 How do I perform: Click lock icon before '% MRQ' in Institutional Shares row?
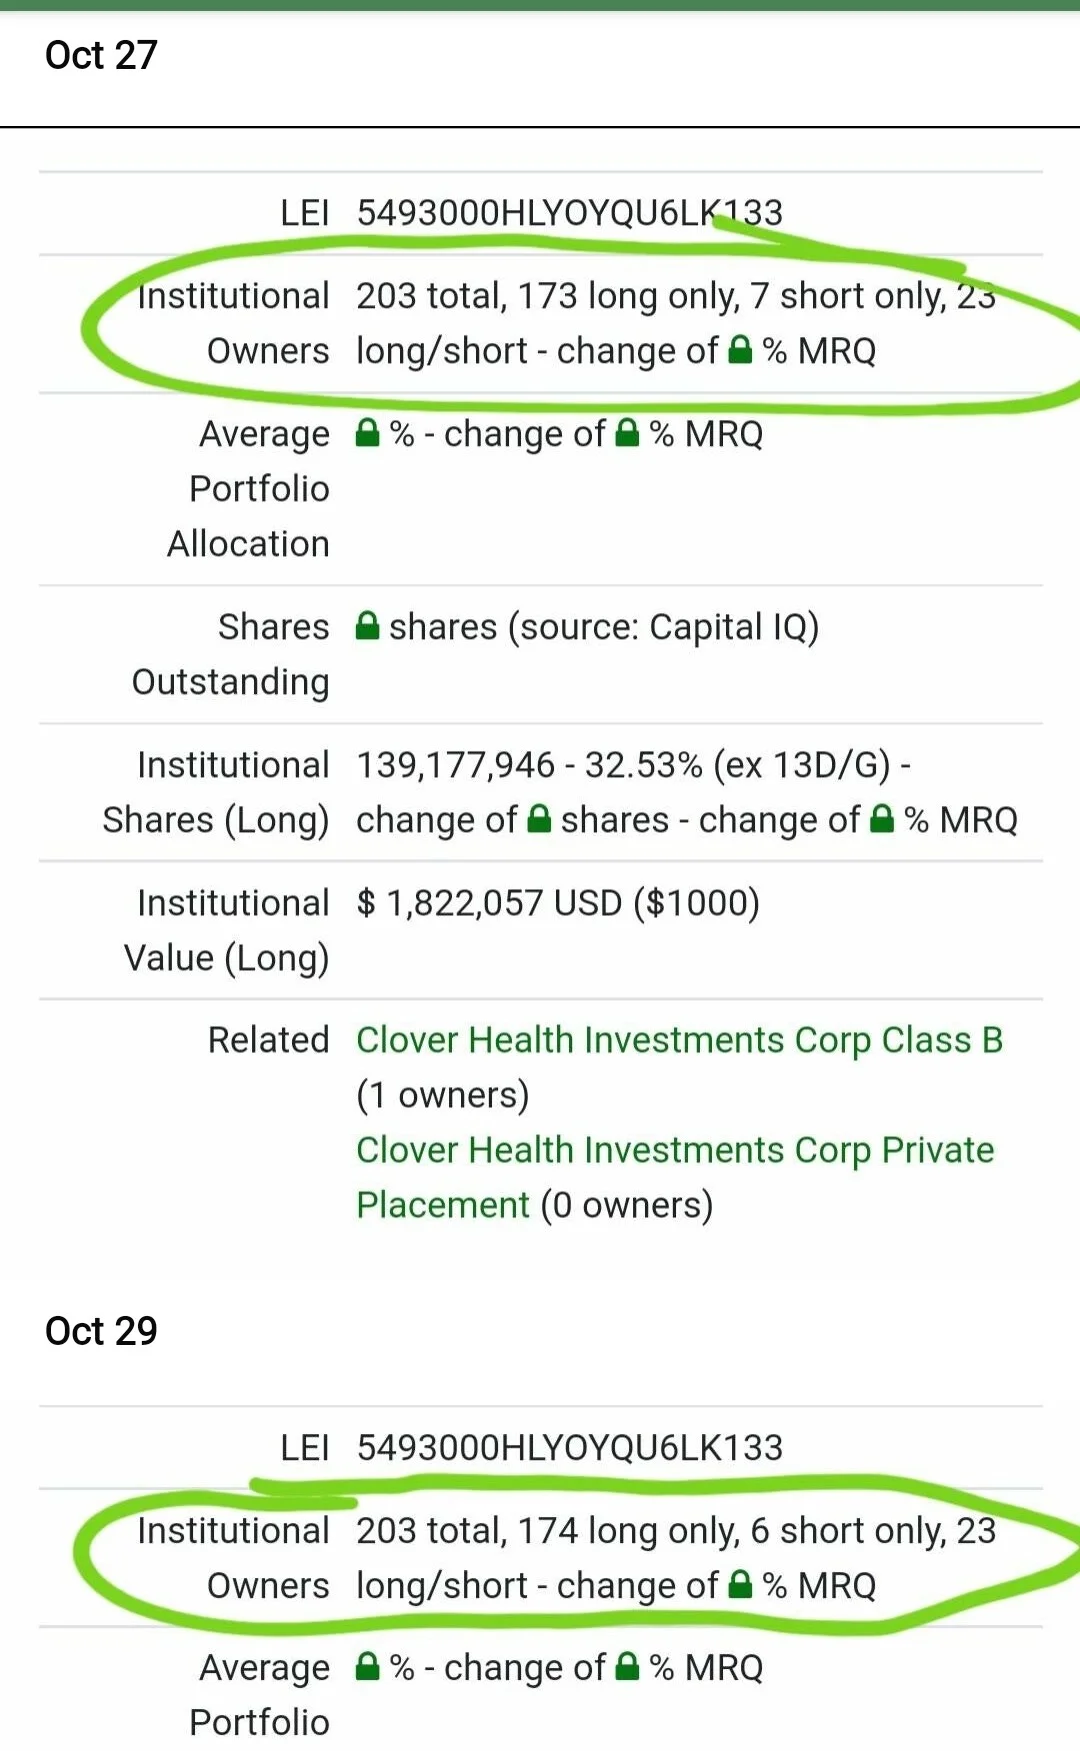click(x=882, y=819)
